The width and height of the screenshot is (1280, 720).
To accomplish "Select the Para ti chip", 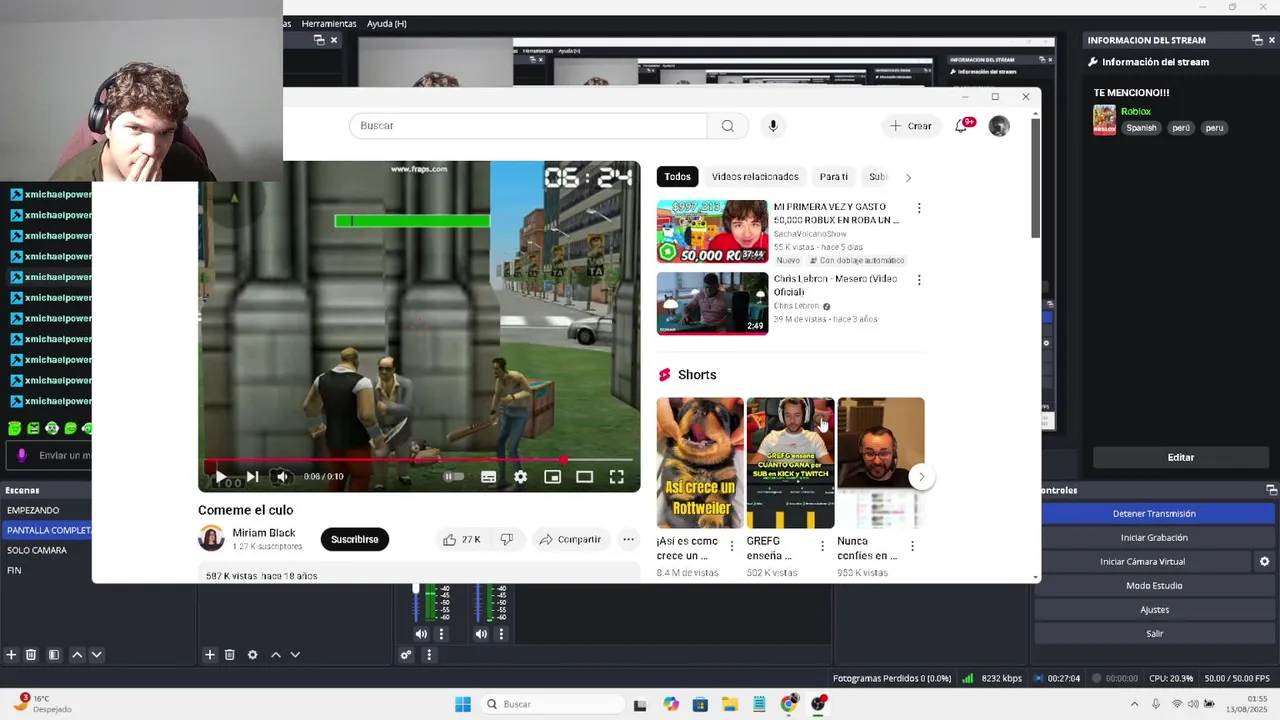I will click(833, 177).
